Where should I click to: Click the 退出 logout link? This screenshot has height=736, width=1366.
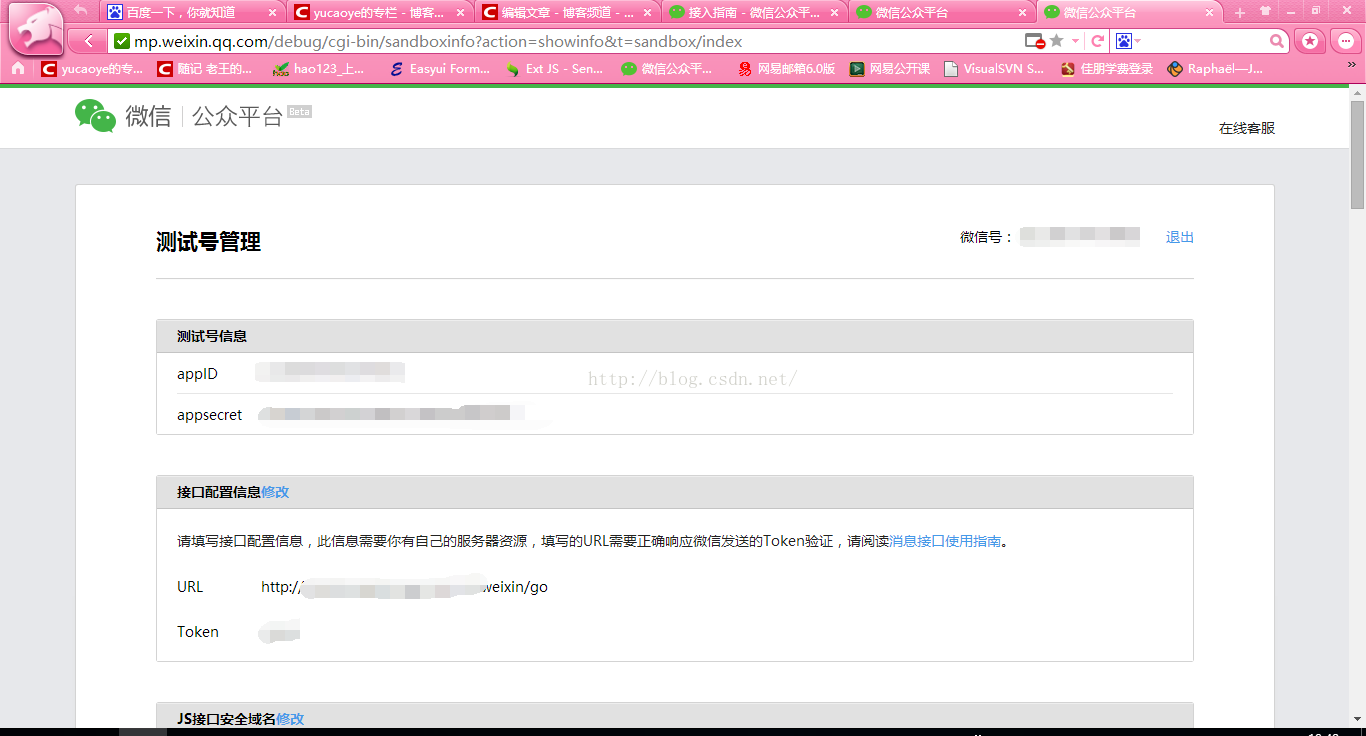1180,237
